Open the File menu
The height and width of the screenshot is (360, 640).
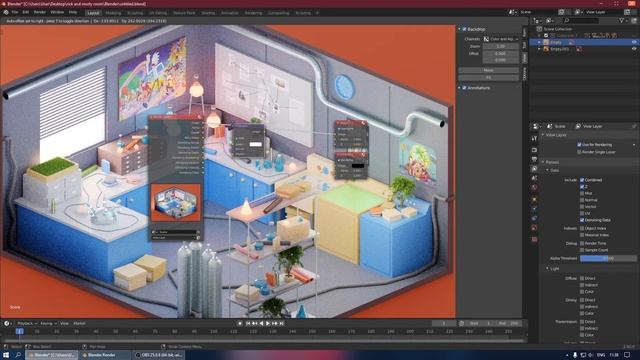[15, 13]
